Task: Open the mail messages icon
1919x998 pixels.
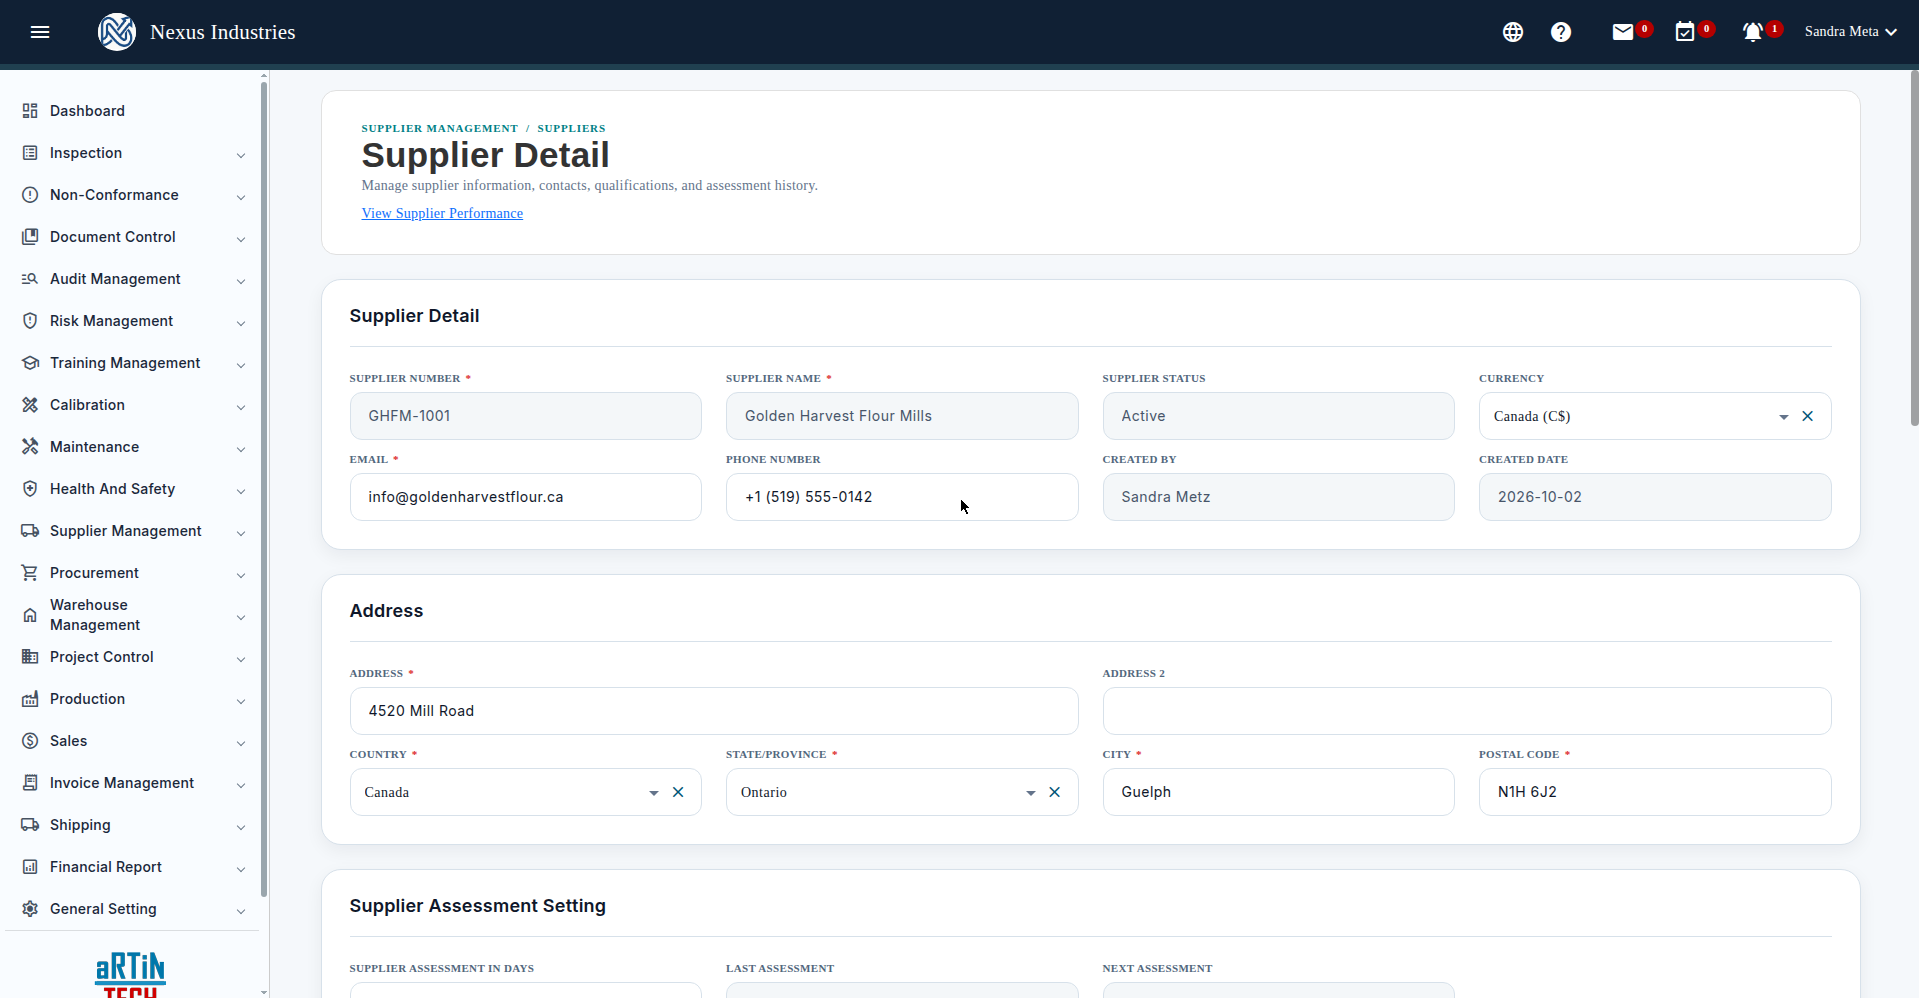Action: 1623,32
